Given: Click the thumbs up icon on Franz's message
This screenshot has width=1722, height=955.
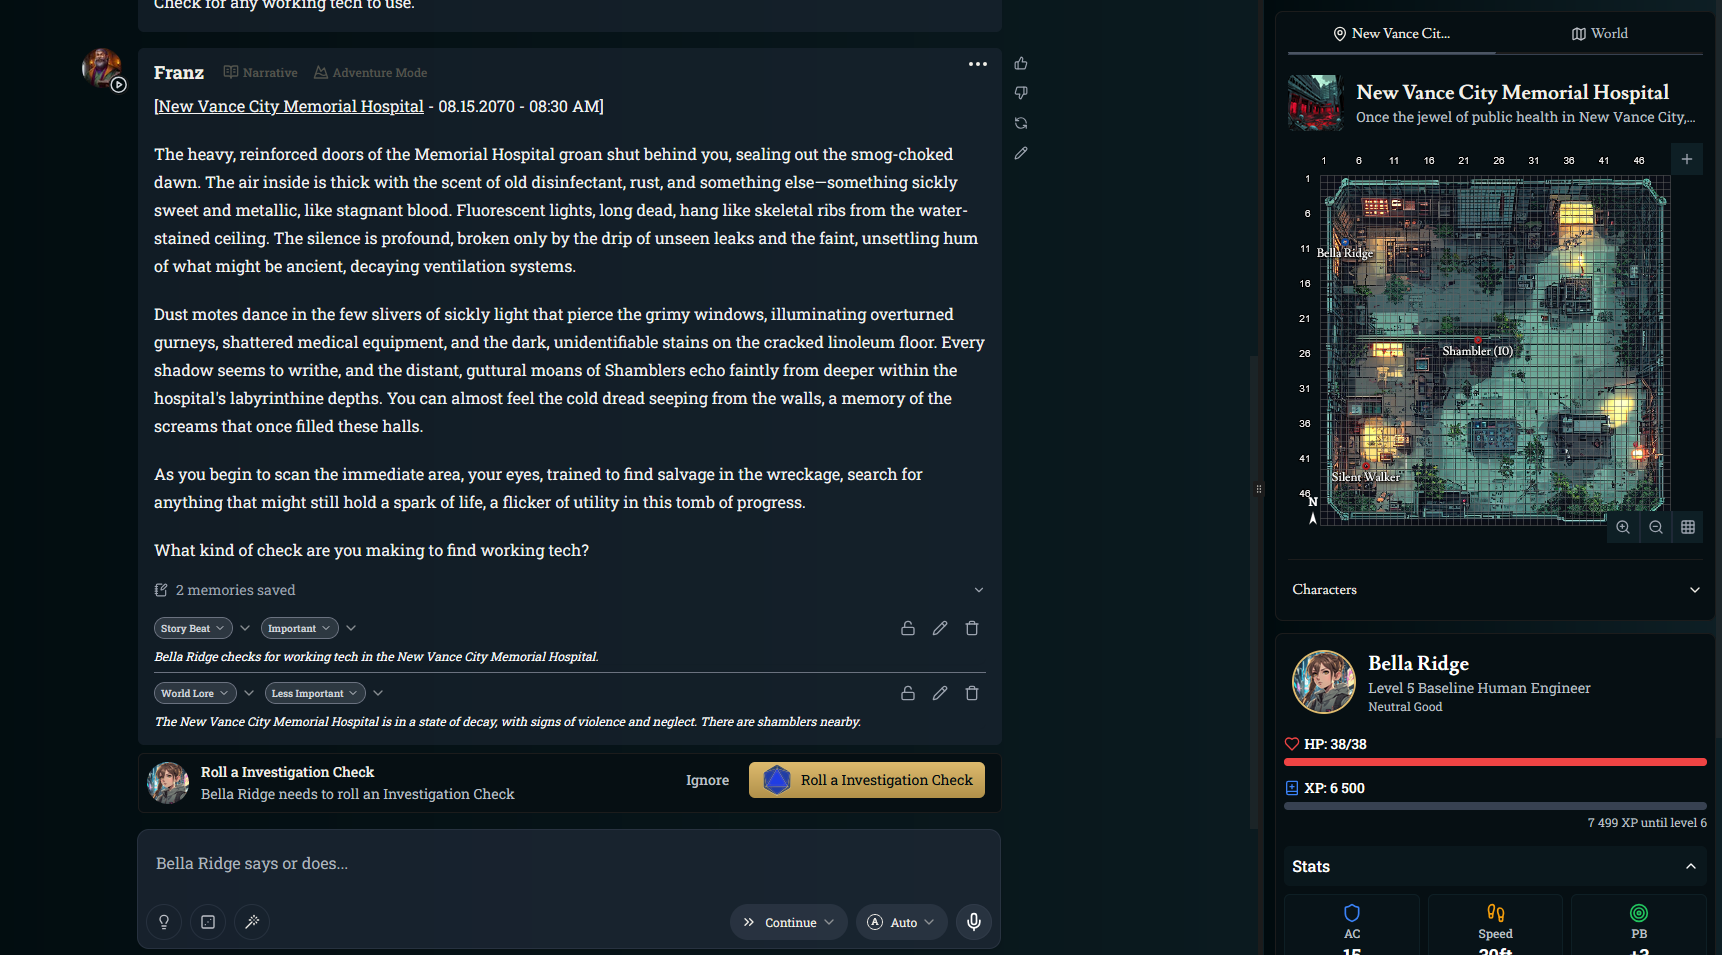Looking at the screenshot, I should [x=1021, y=64].
